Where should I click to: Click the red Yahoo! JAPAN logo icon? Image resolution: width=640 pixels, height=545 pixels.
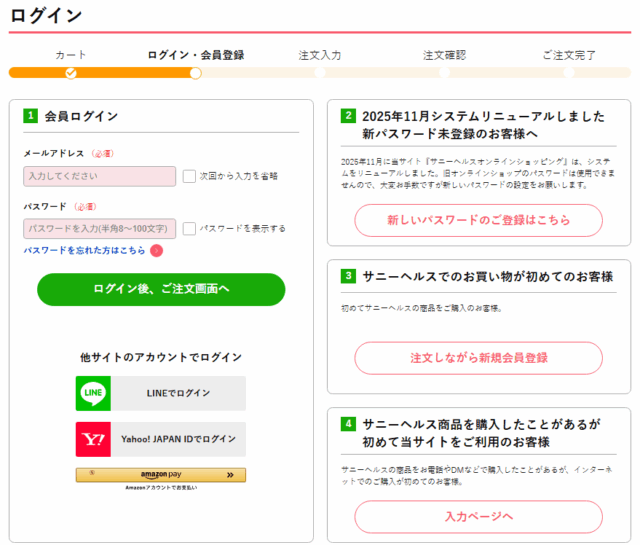pos(93,439)
